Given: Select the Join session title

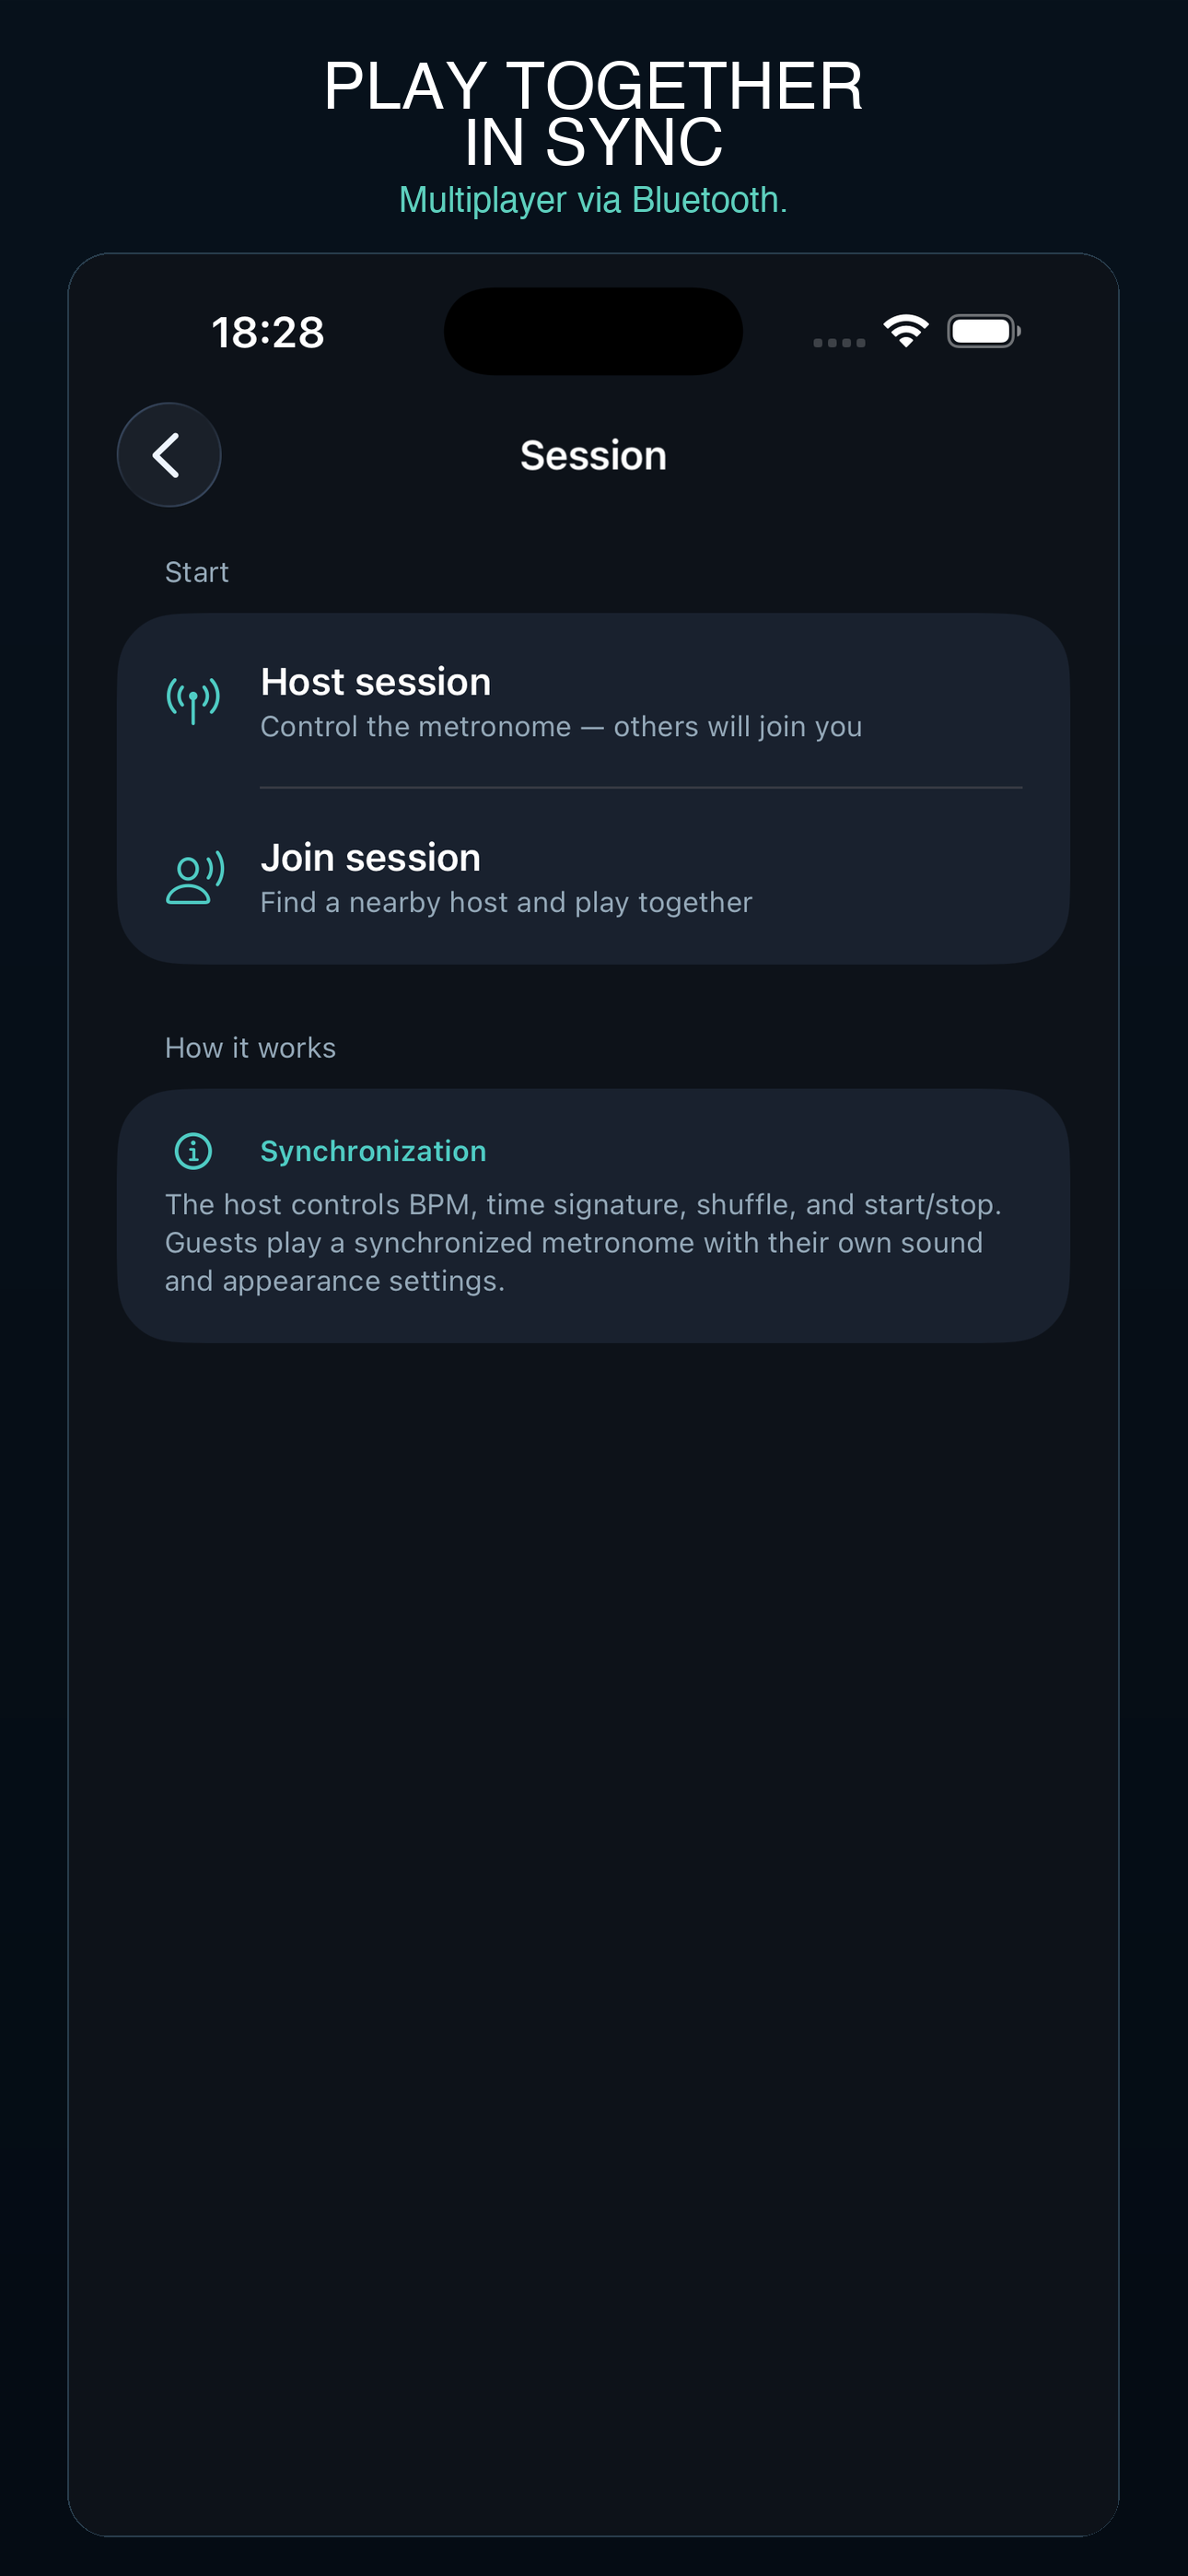Looking at the screenshot, I should 371,858.
